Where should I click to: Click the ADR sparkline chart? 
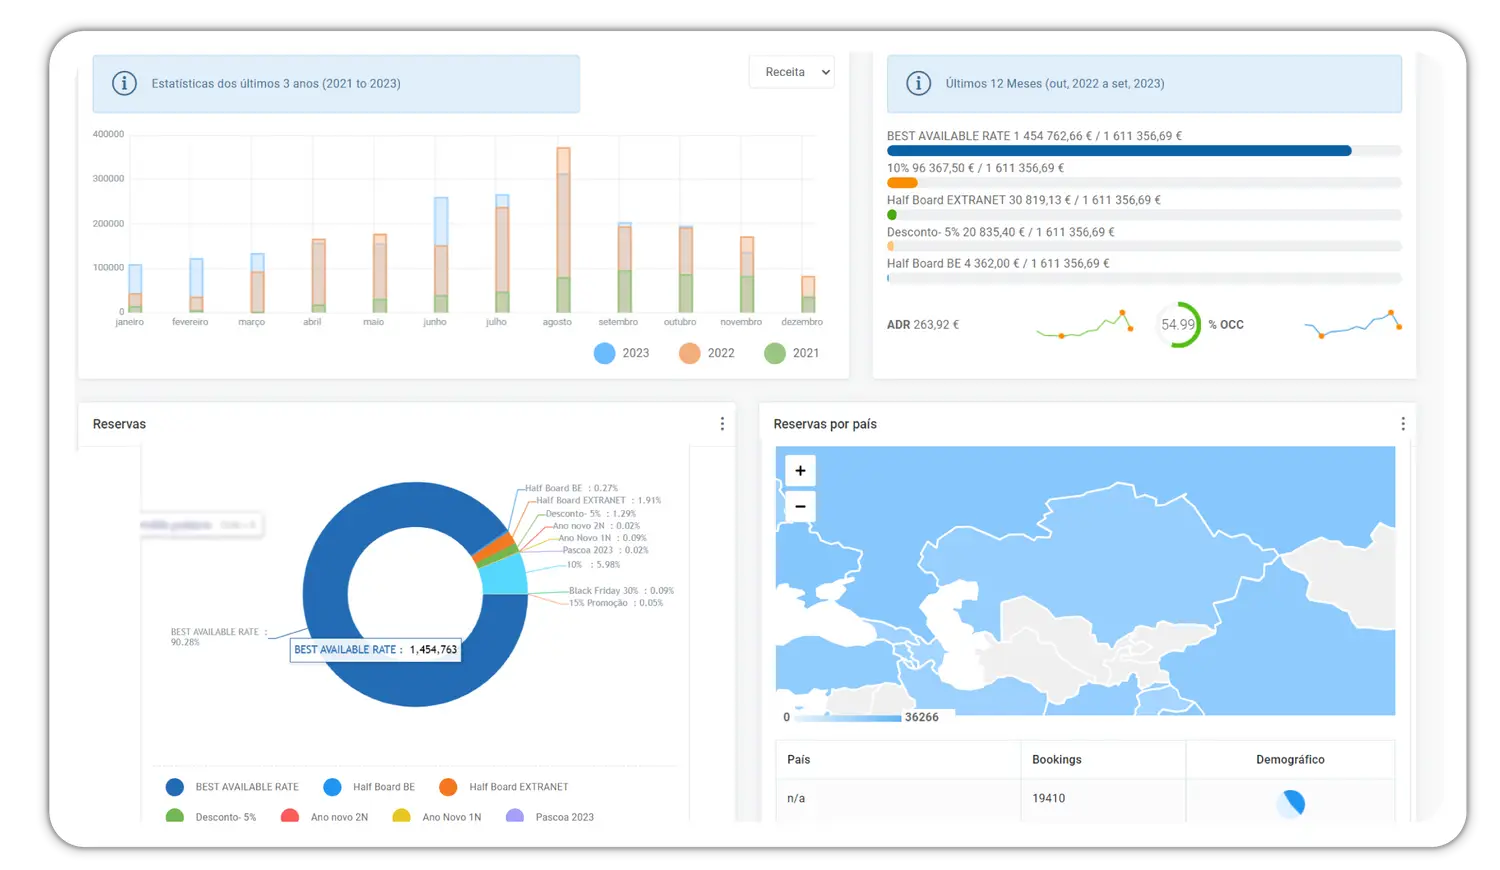(x=1084, y=325)
